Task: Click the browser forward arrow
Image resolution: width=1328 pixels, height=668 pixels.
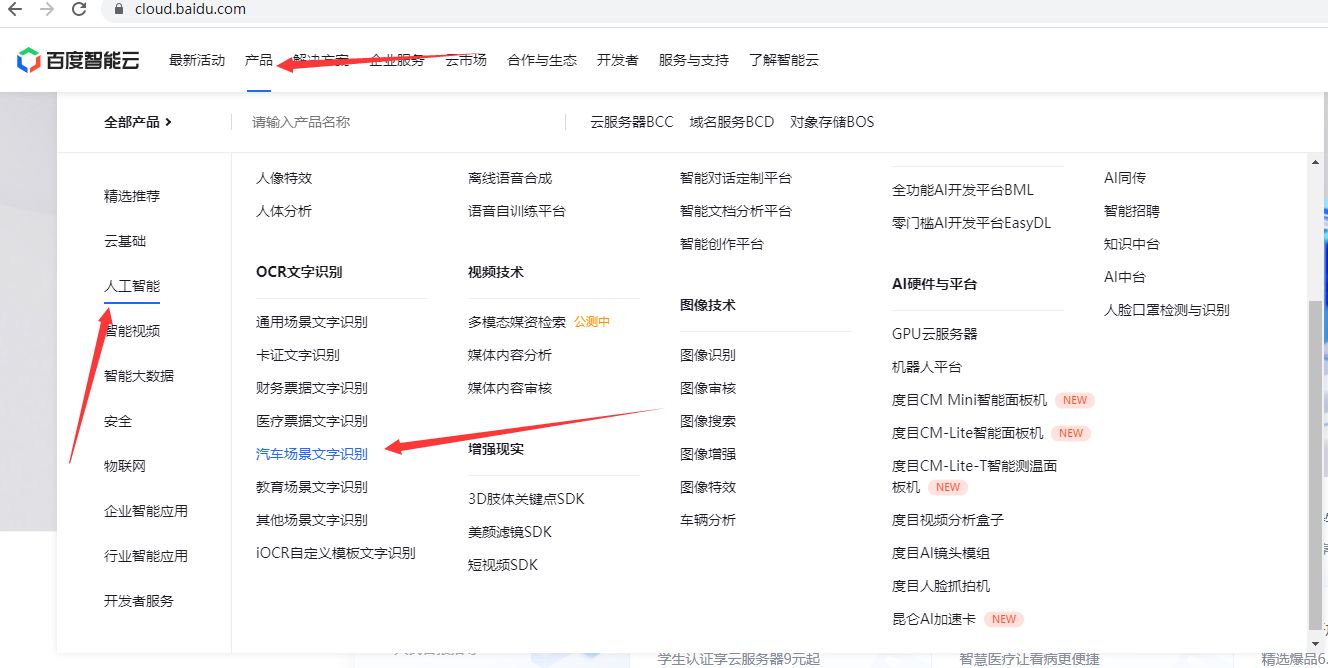Action: (46, 9)
